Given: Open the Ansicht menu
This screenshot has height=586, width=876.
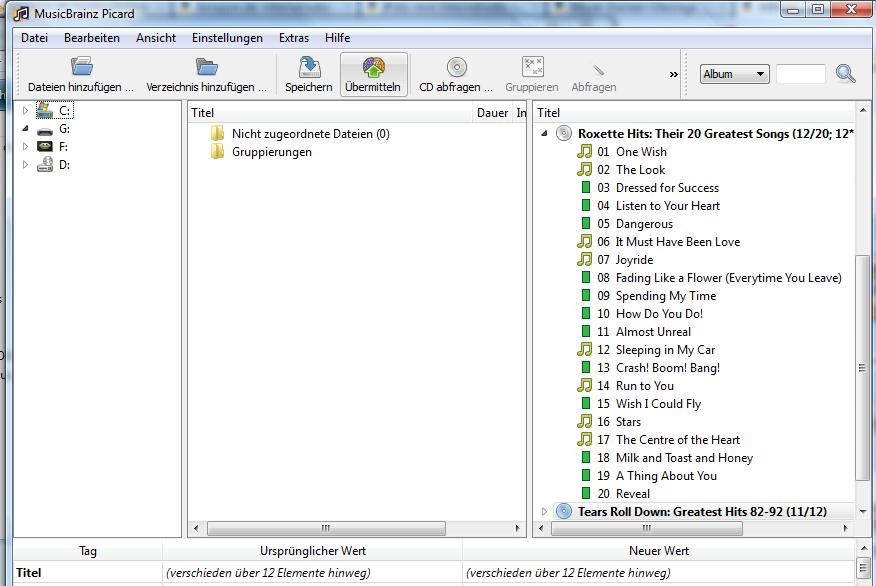Looking at the screenshot, I should [x=156, y=37].
